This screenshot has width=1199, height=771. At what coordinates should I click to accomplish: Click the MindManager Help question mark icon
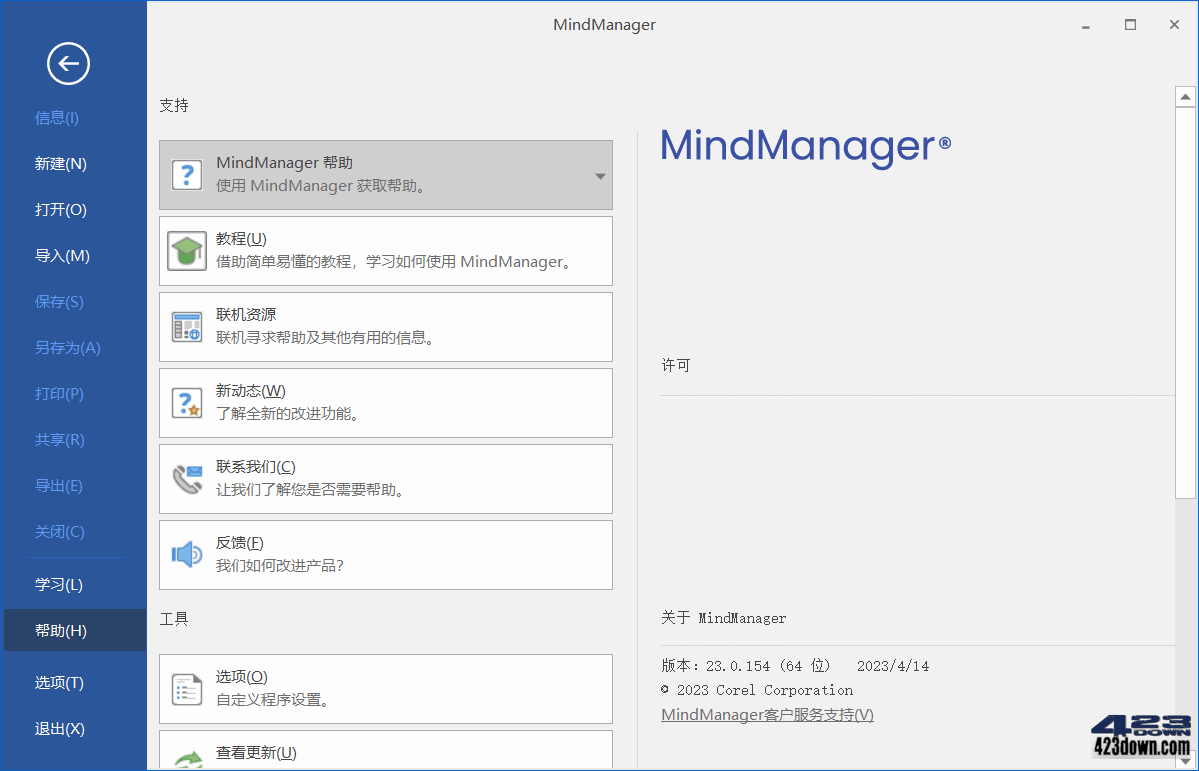click(188, 175)
